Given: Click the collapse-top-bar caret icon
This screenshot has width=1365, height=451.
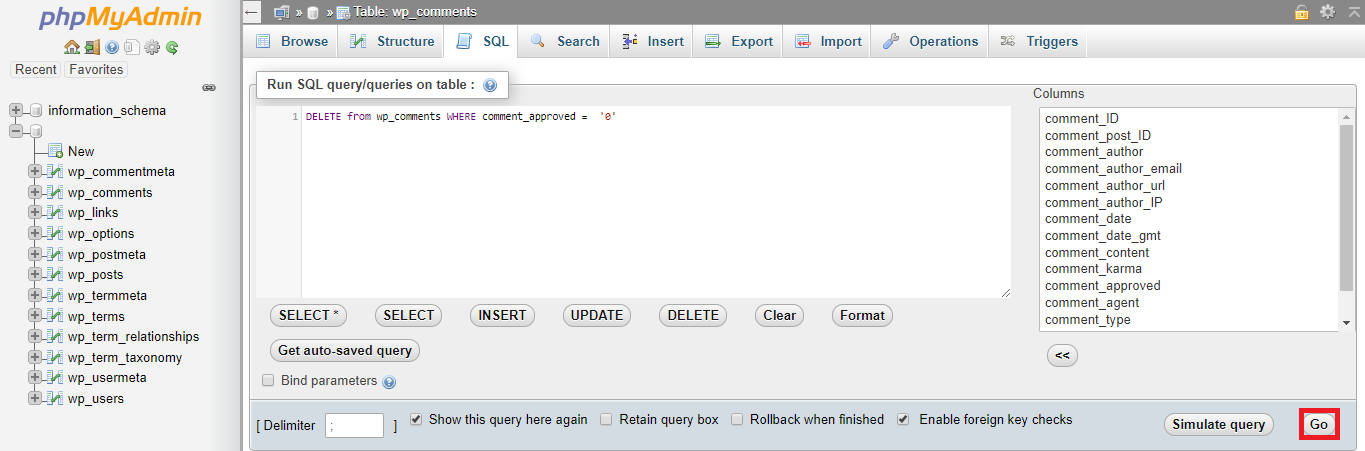Looking at the screenshot, I should point(1354,12).
